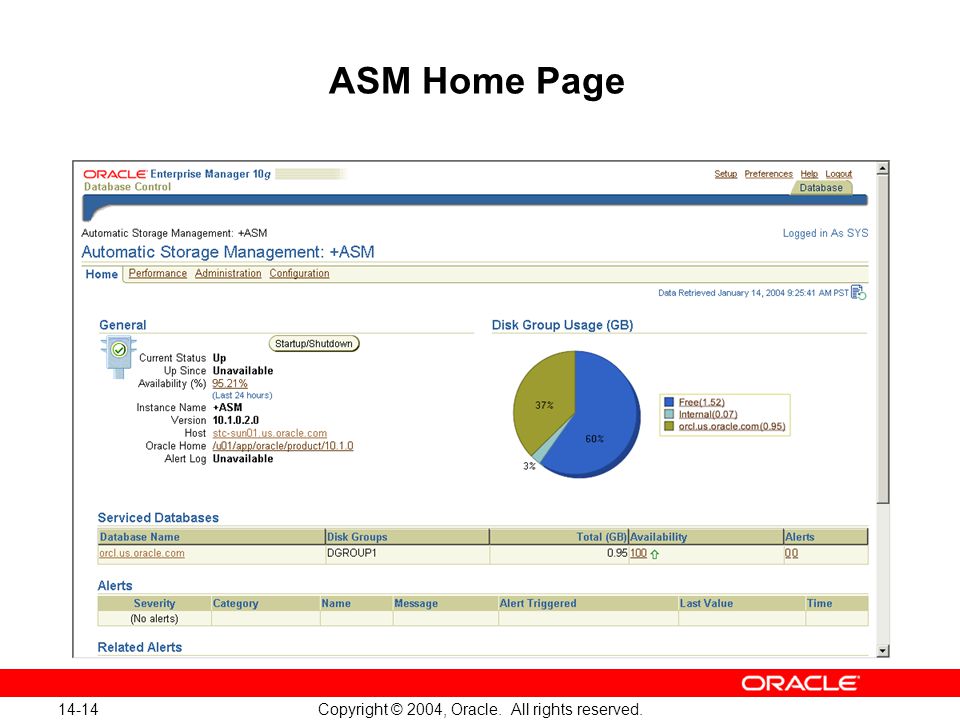Switch to the Performance tab
Viewport: 960px width, 720px height.
[x=157, y=274]
